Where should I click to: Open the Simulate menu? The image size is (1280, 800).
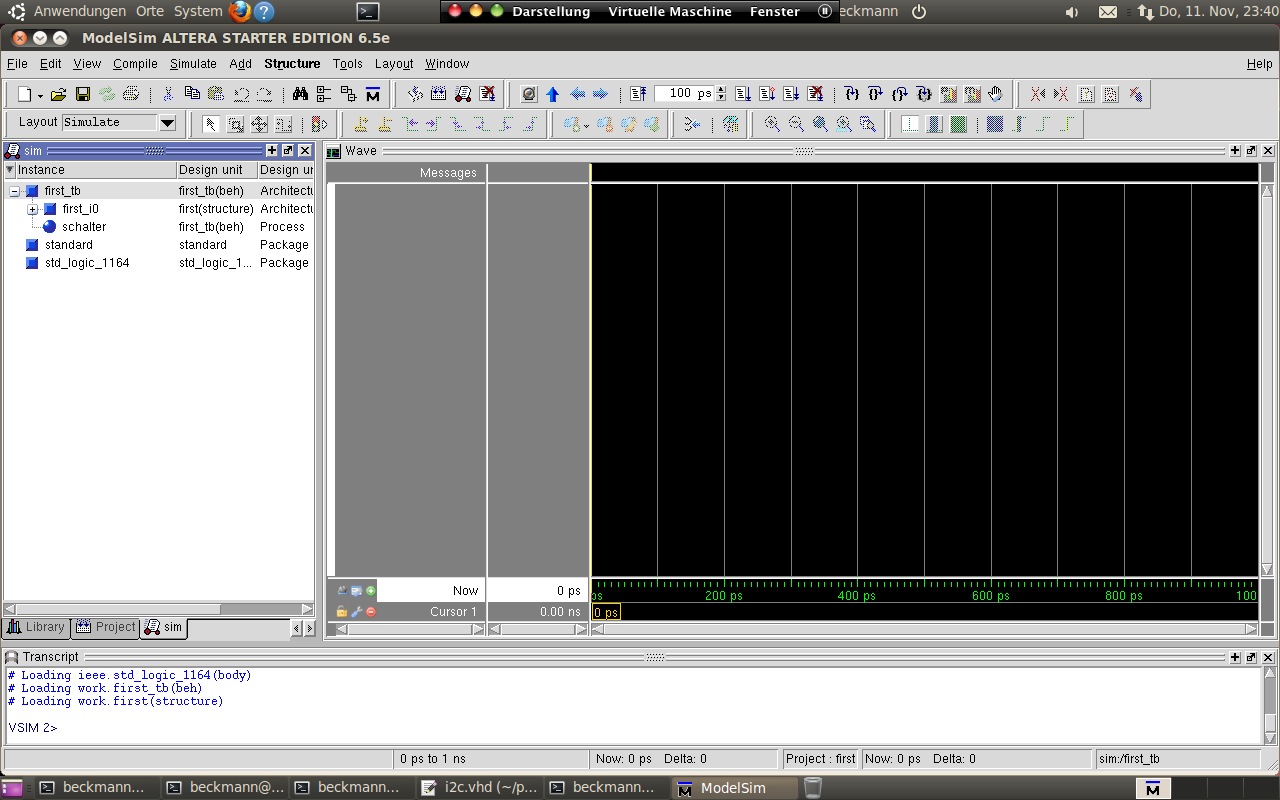(193, 63)
